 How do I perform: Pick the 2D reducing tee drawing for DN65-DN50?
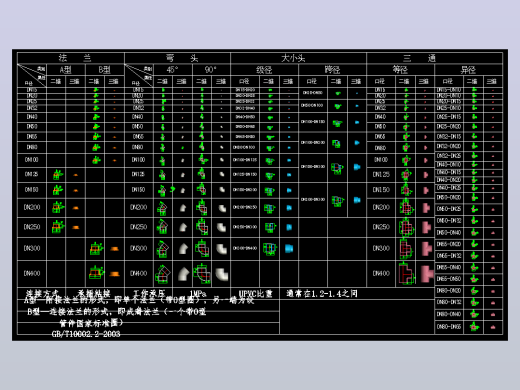pos(474,279)
